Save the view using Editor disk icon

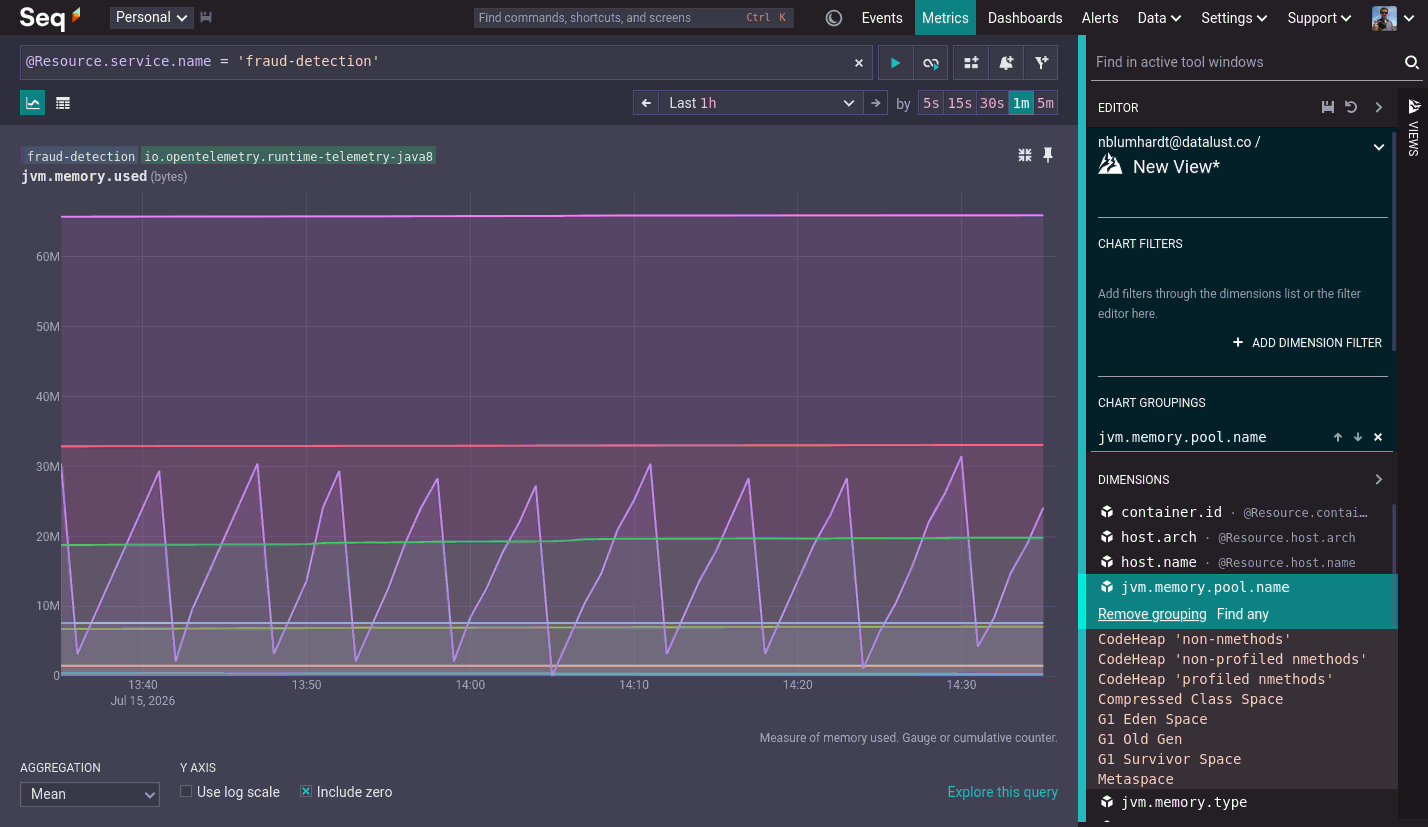click(x=1328, y=107)
